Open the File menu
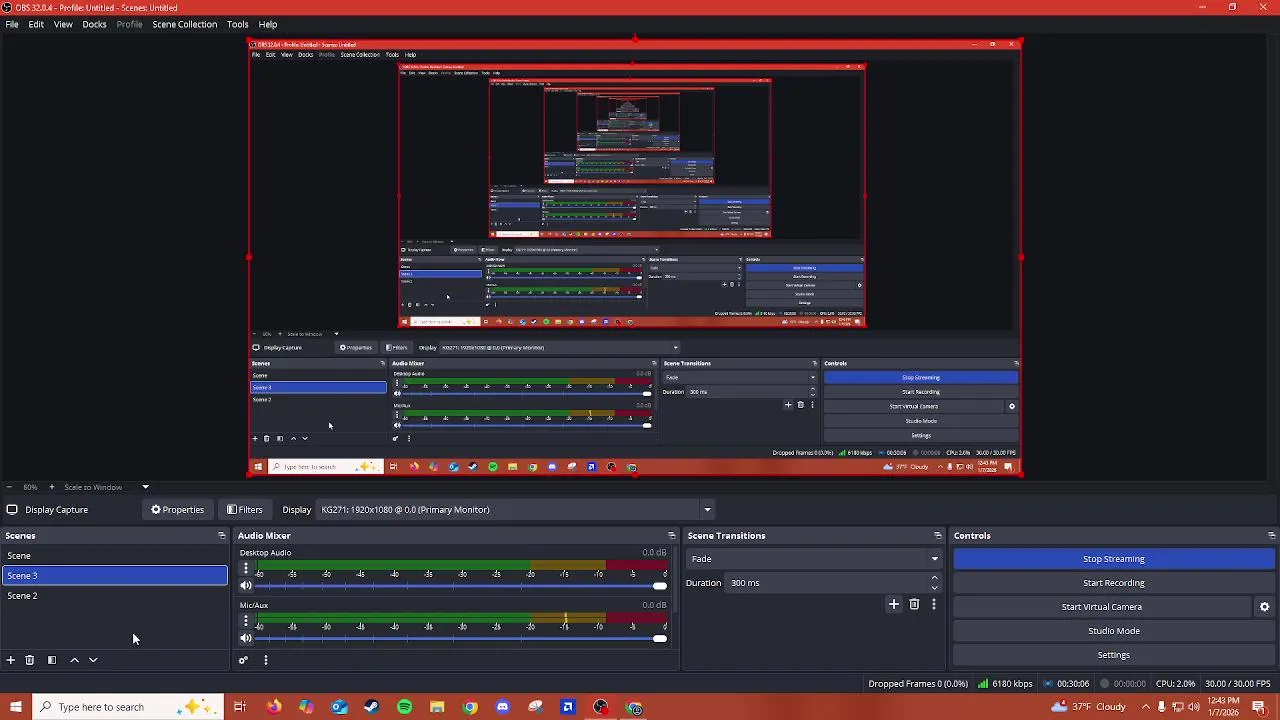Image resolution: width=1280 pixels, height=720 pixels. tap(12, 24)
